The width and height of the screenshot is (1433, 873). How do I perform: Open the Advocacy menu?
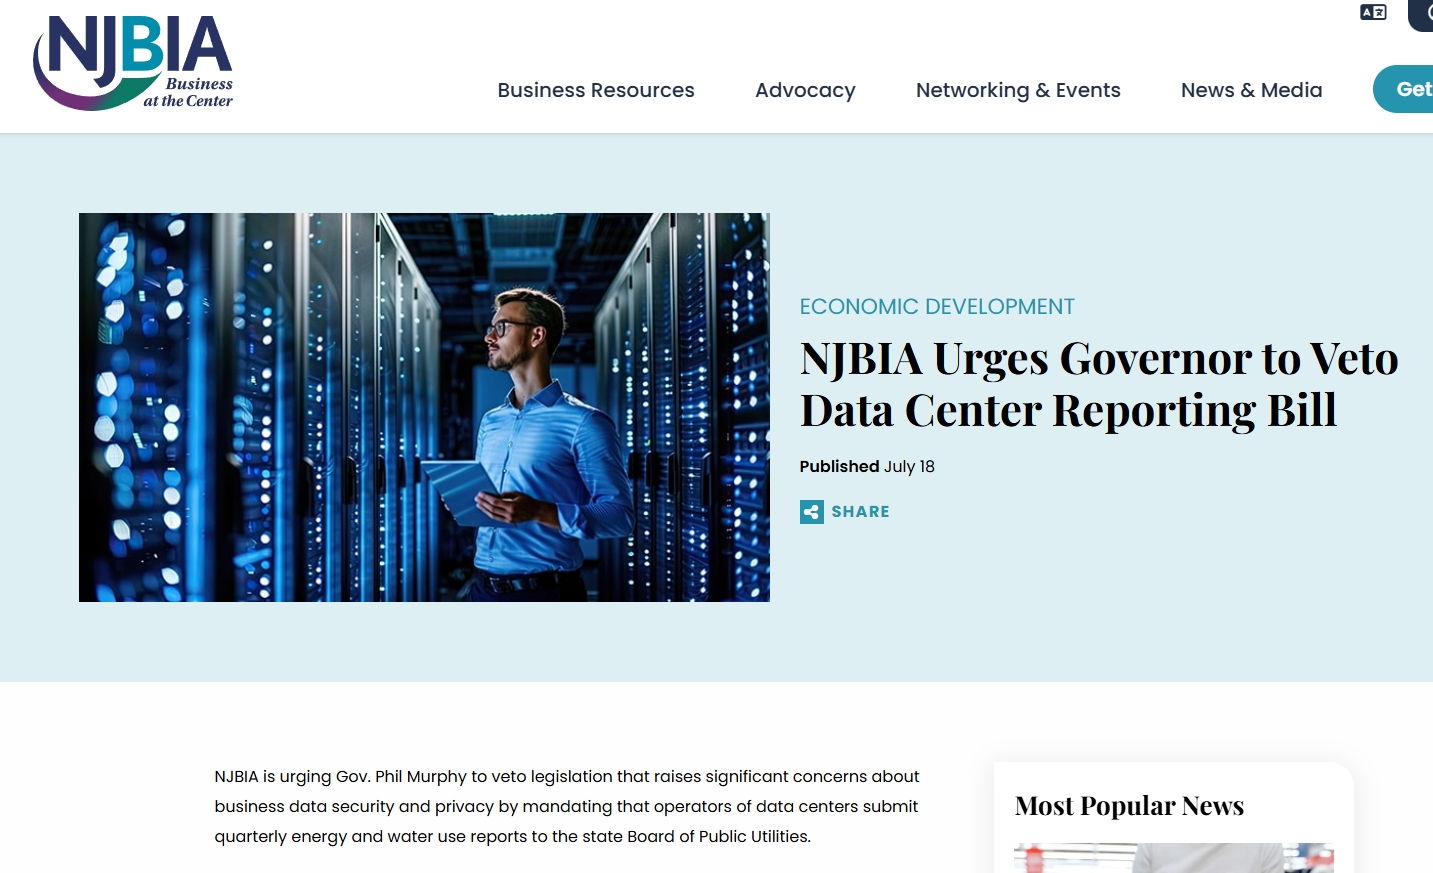[x=805, y=90]
